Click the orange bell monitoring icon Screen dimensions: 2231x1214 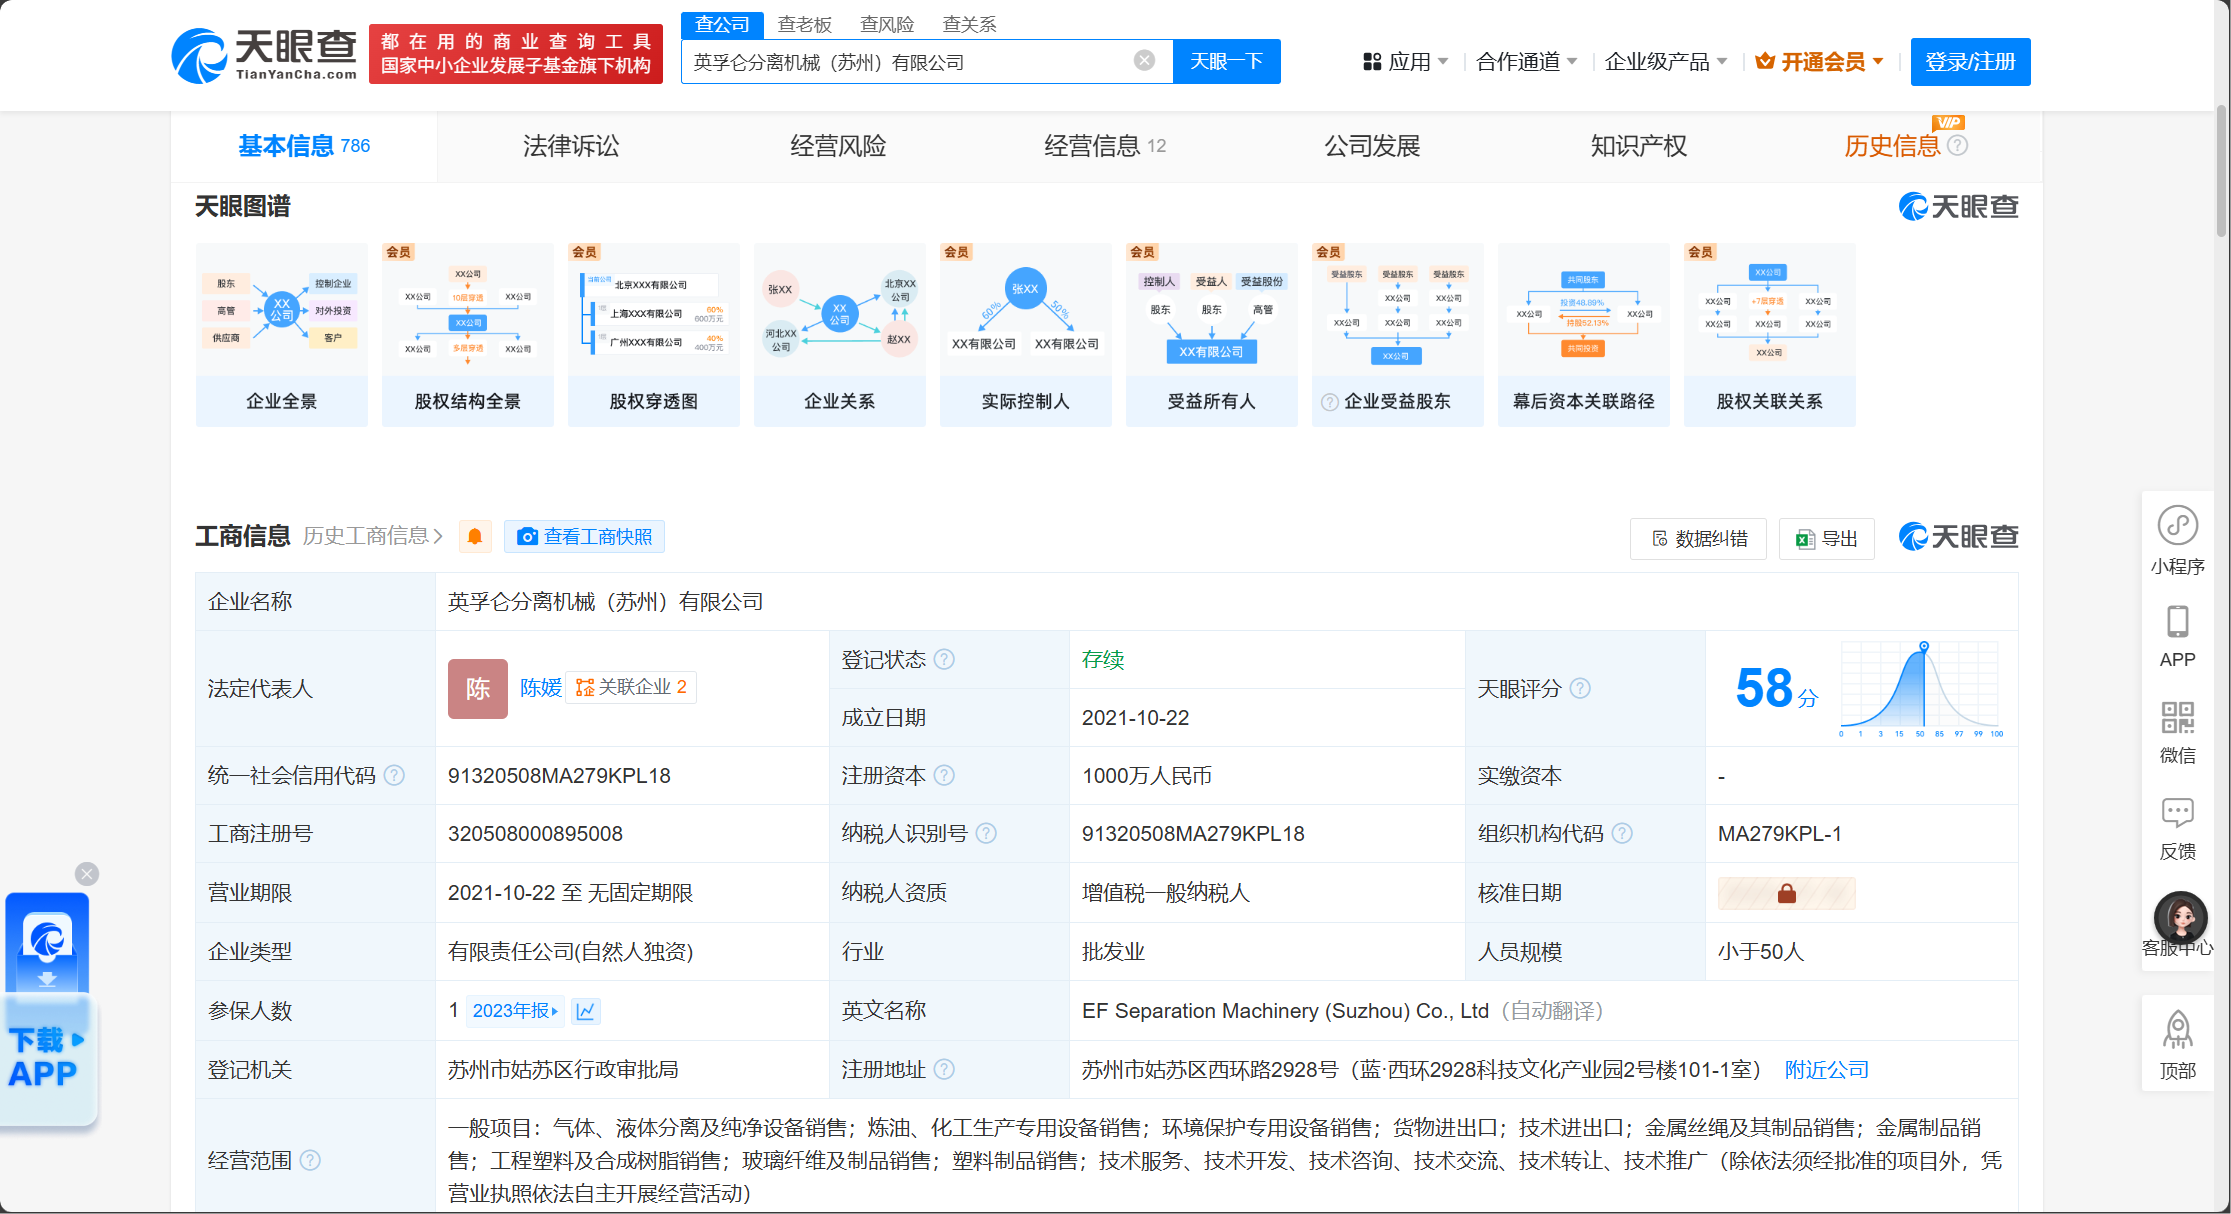[x=475, y=537]
